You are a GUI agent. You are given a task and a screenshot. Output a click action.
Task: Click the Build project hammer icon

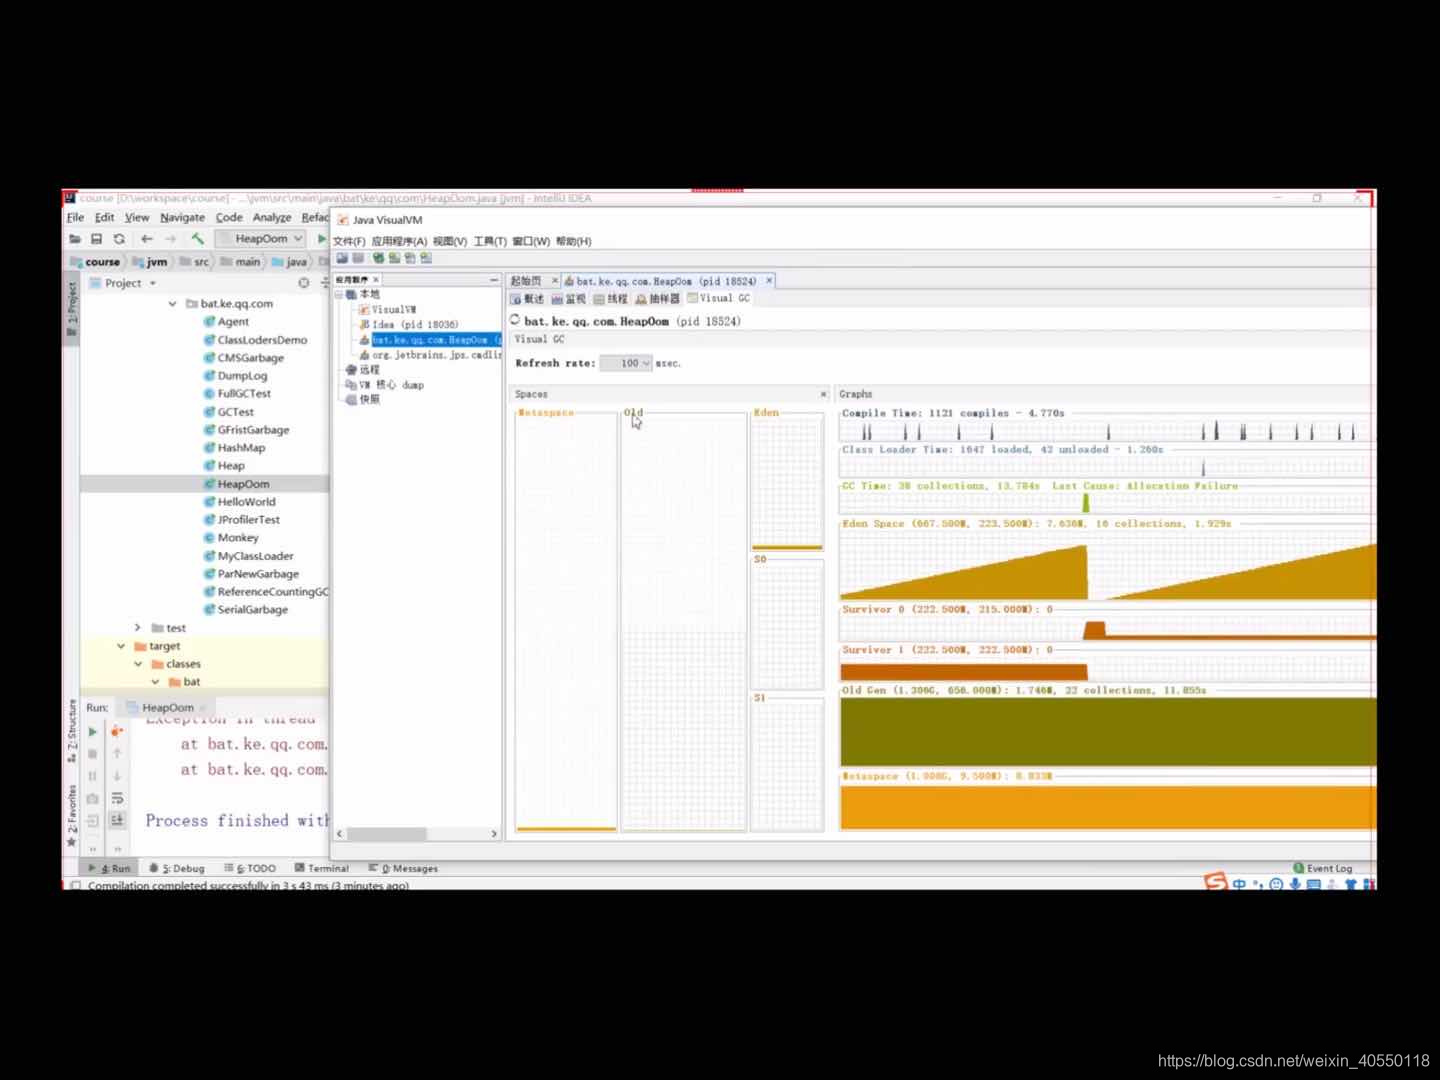click(198, 239)
